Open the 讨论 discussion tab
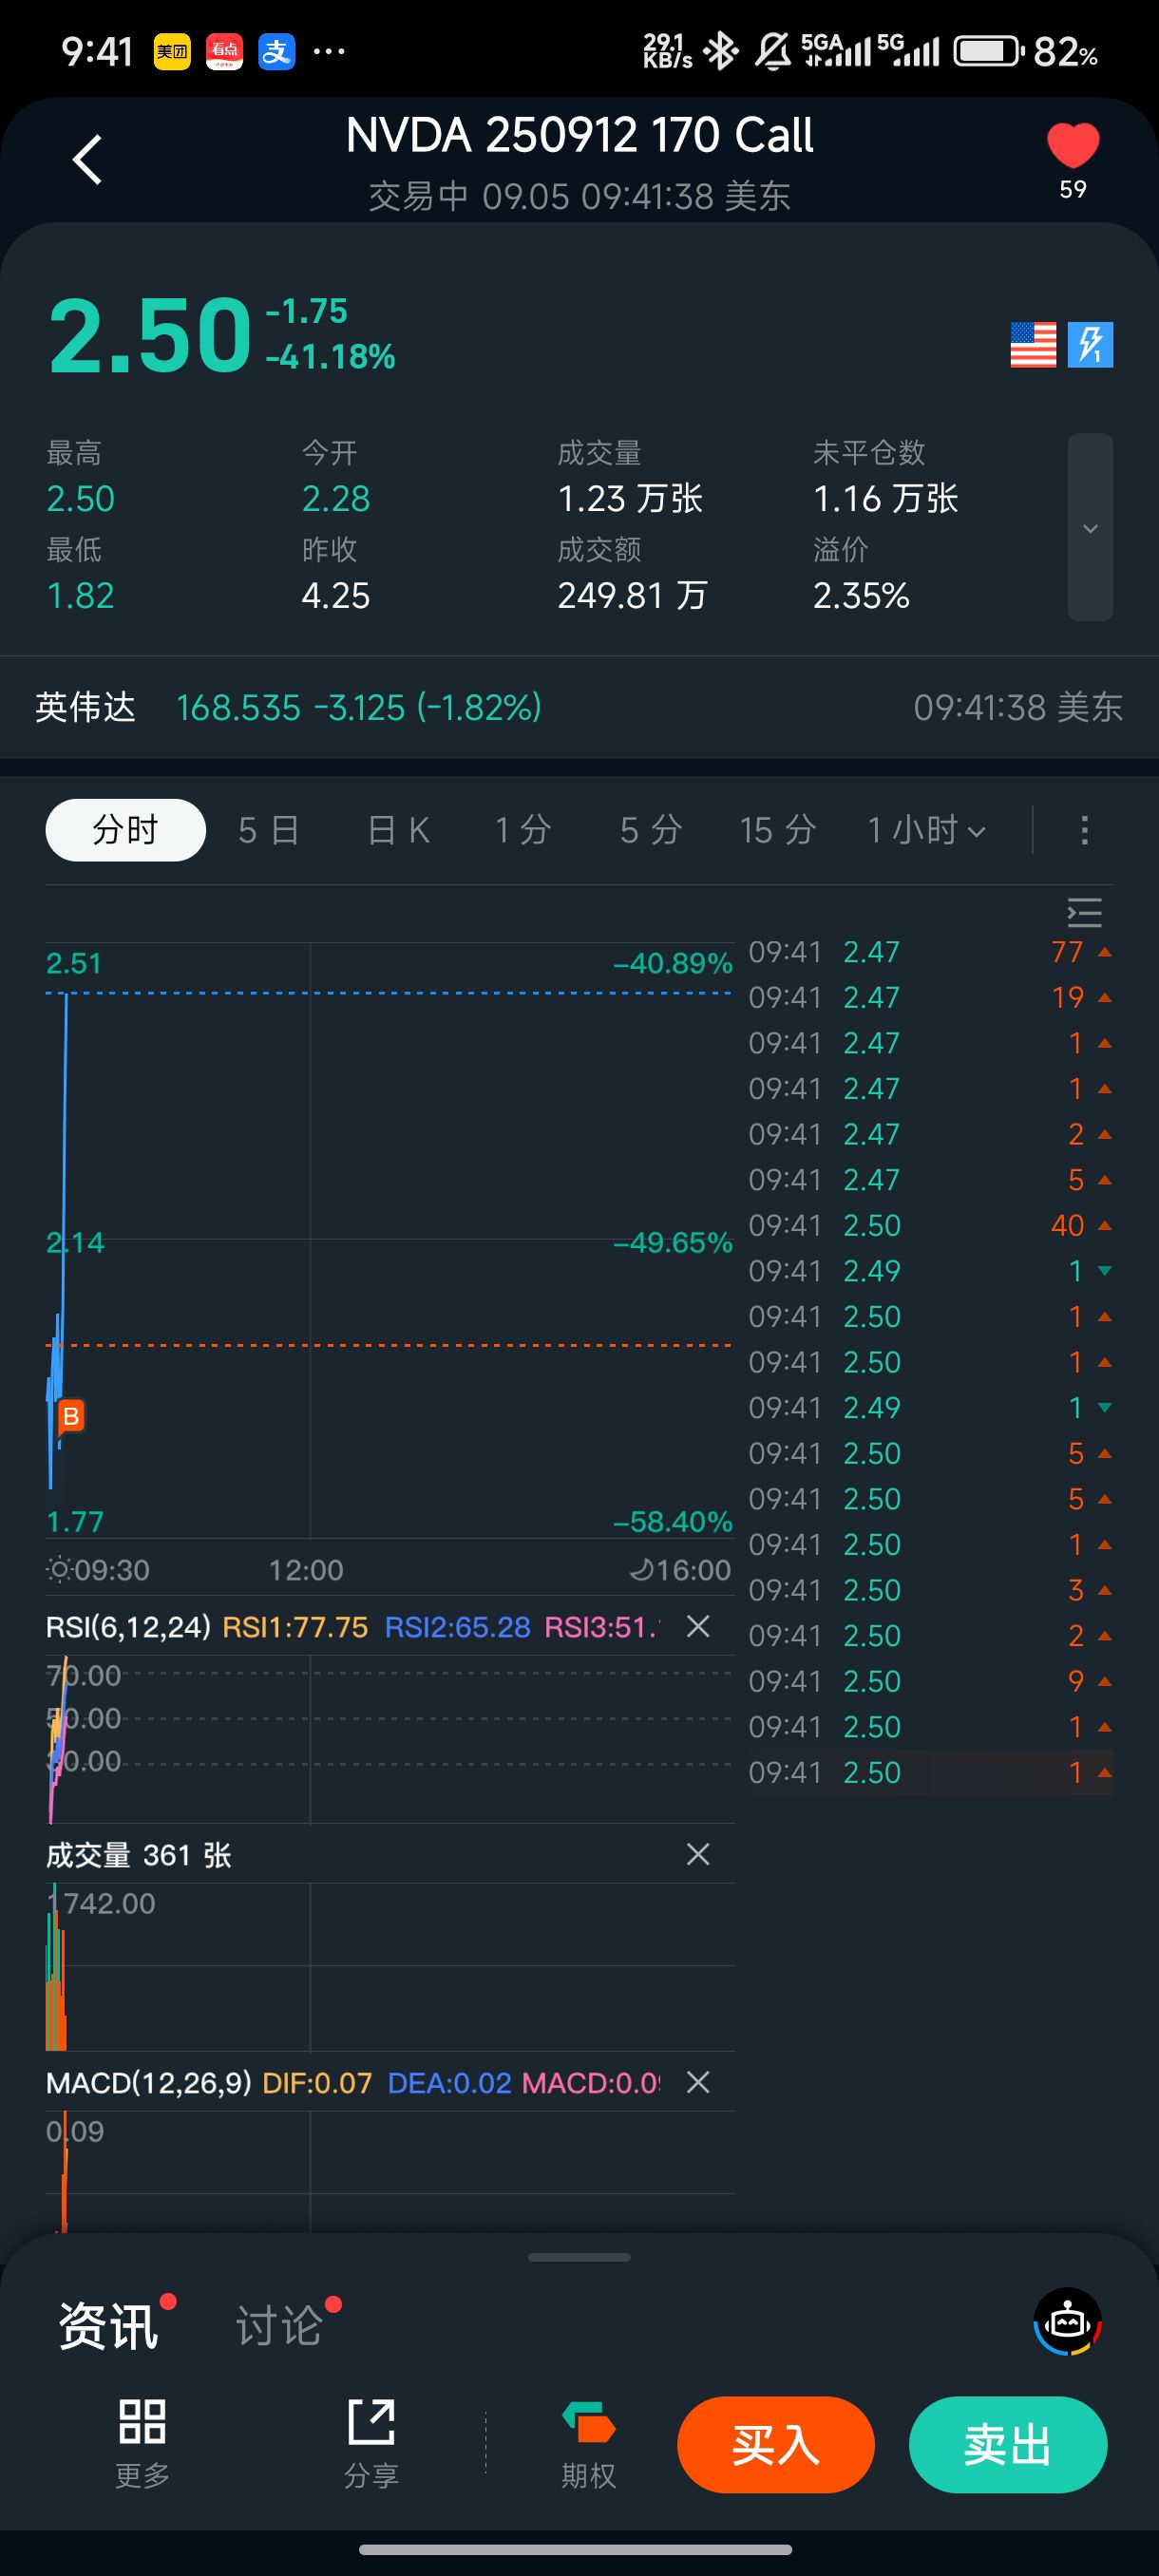The height and width of the screenshot is (2576, 1159). point(279,2325)
